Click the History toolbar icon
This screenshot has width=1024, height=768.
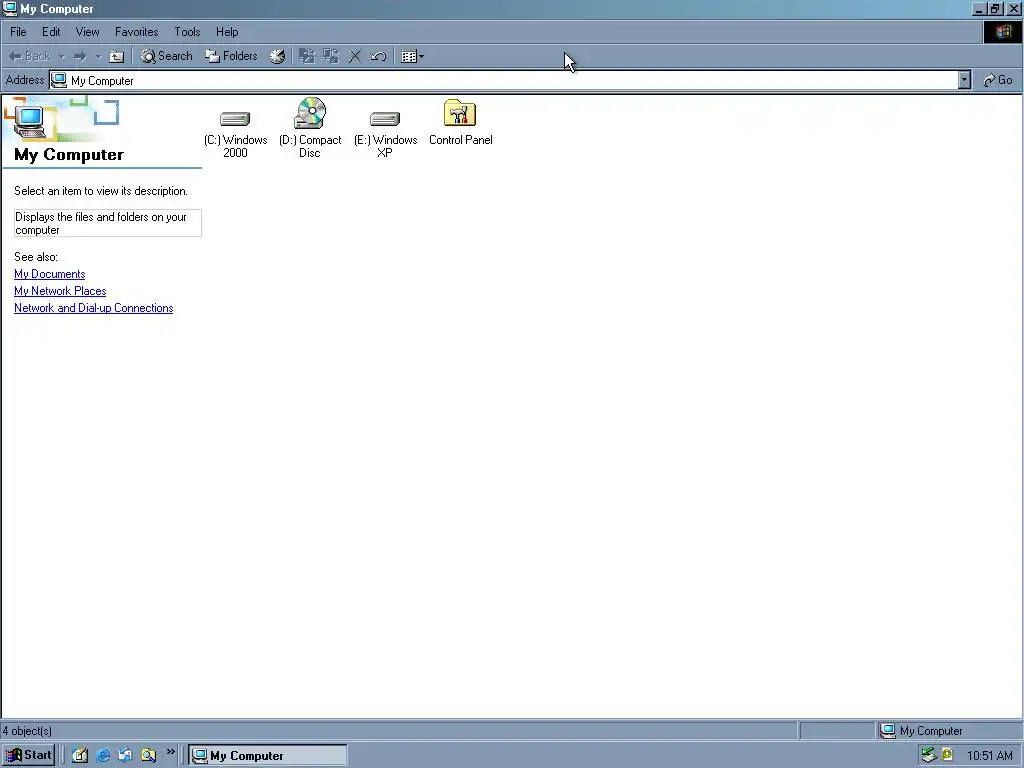[278, 57]
